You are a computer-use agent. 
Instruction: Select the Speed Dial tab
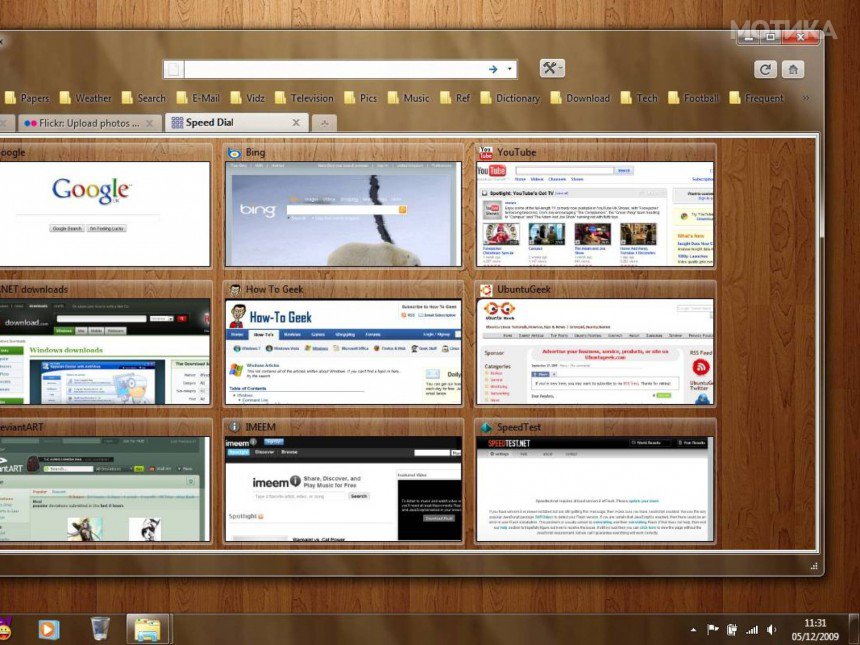(x=236, y=123)
